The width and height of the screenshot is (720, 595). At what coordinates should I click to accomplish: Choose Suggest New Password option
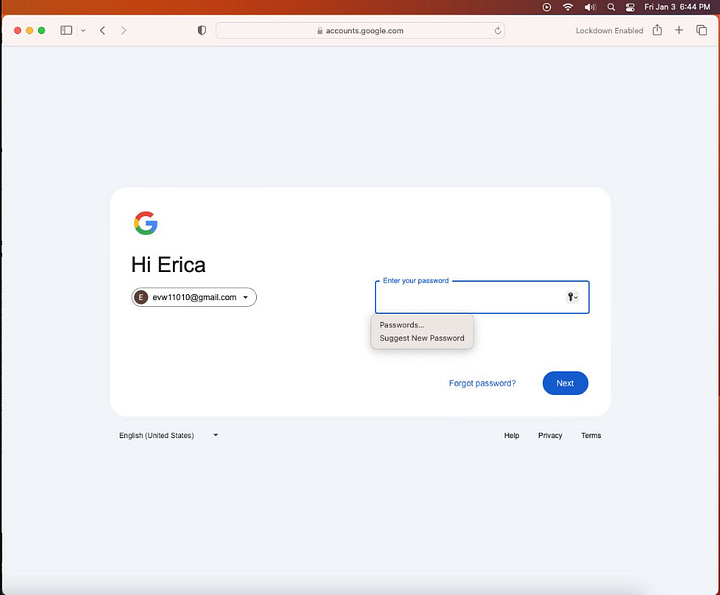pos(422,338)
